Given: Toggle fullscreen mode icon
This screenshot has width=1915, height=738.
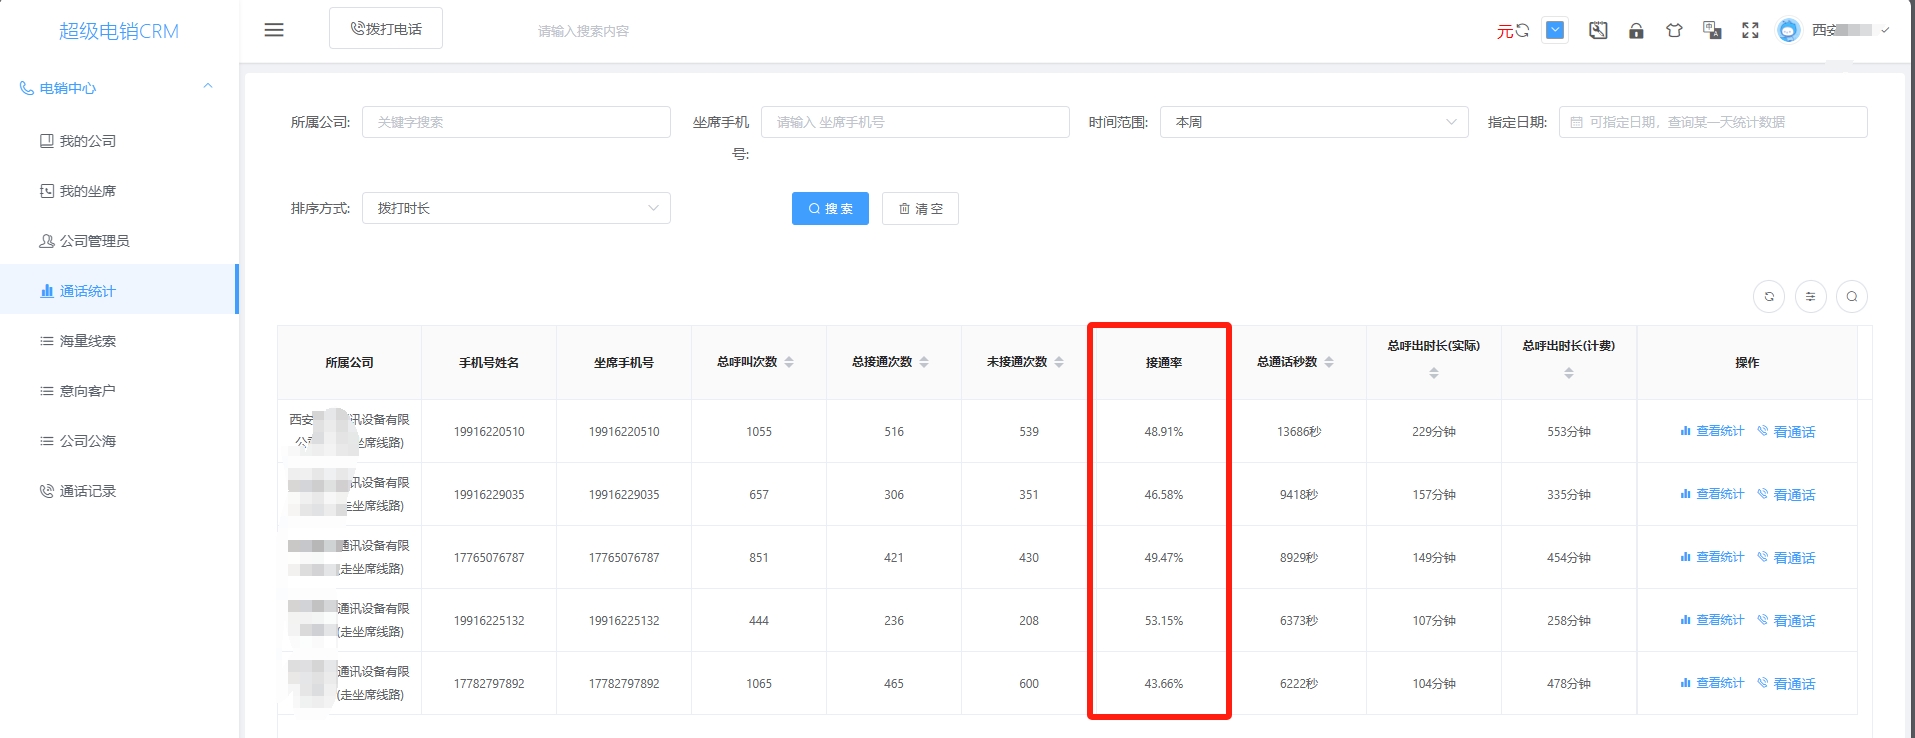Looking at the screenshot, I should (x=1750, y=31).
